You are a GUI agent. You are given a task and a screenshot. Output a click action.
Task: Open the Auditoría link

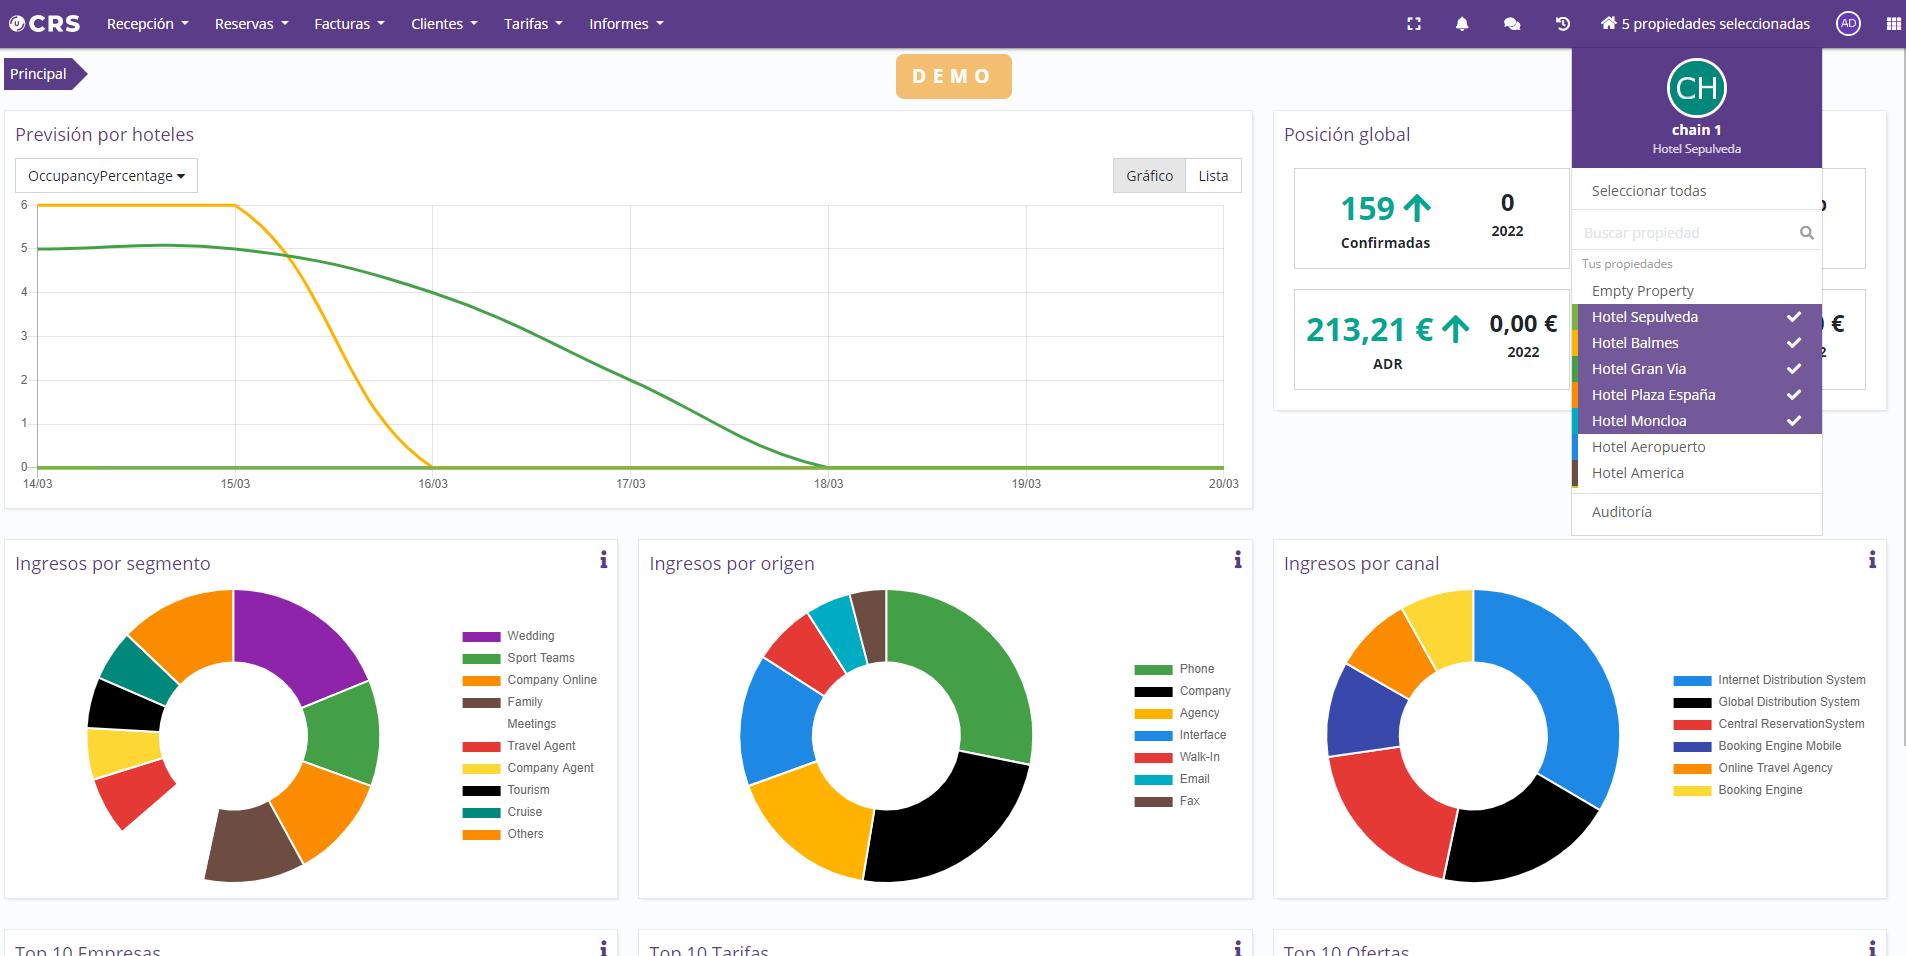(x=1621, y=512)
